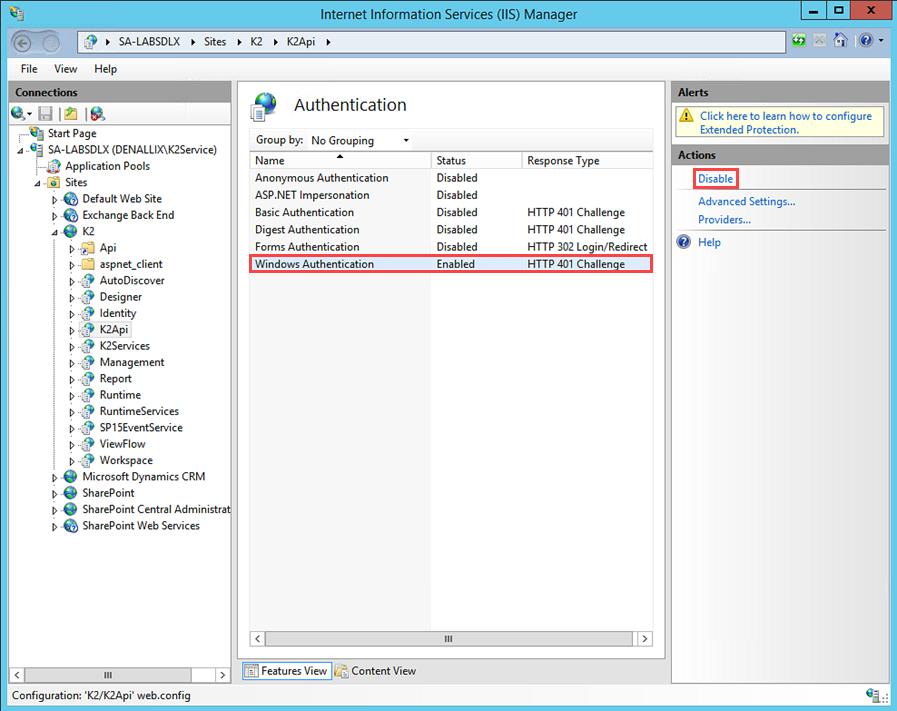Sort by the Name column header

point(340,161)
